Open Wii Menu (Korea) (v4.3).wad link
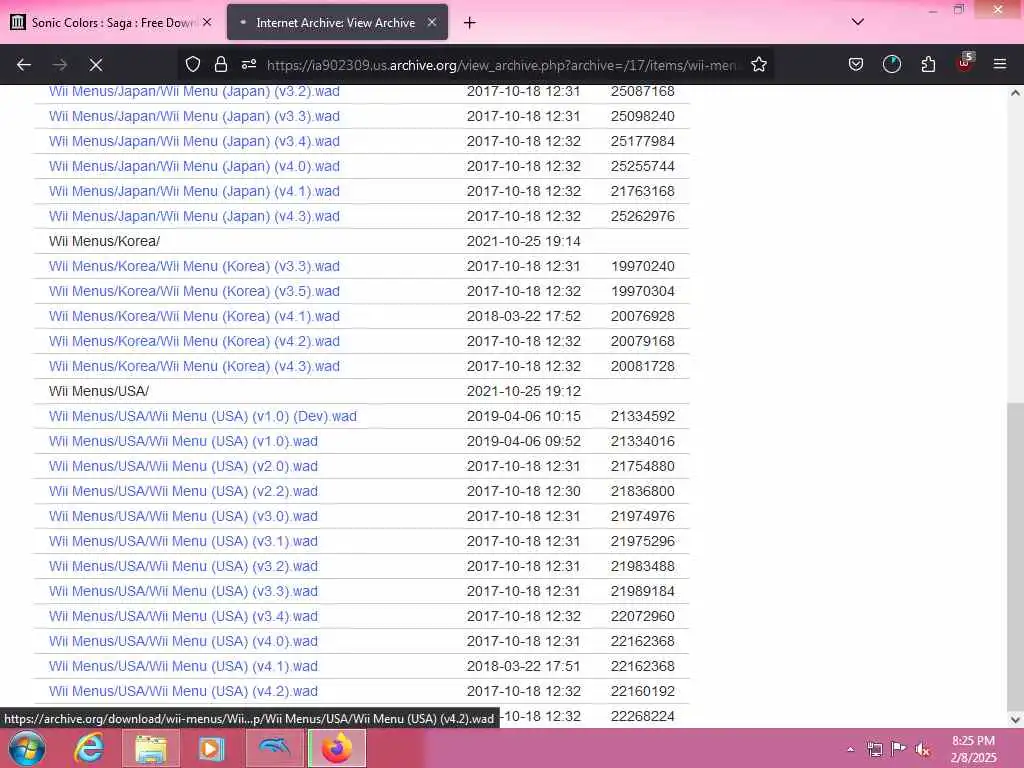1024x768 pixels. tap(194, 366)
